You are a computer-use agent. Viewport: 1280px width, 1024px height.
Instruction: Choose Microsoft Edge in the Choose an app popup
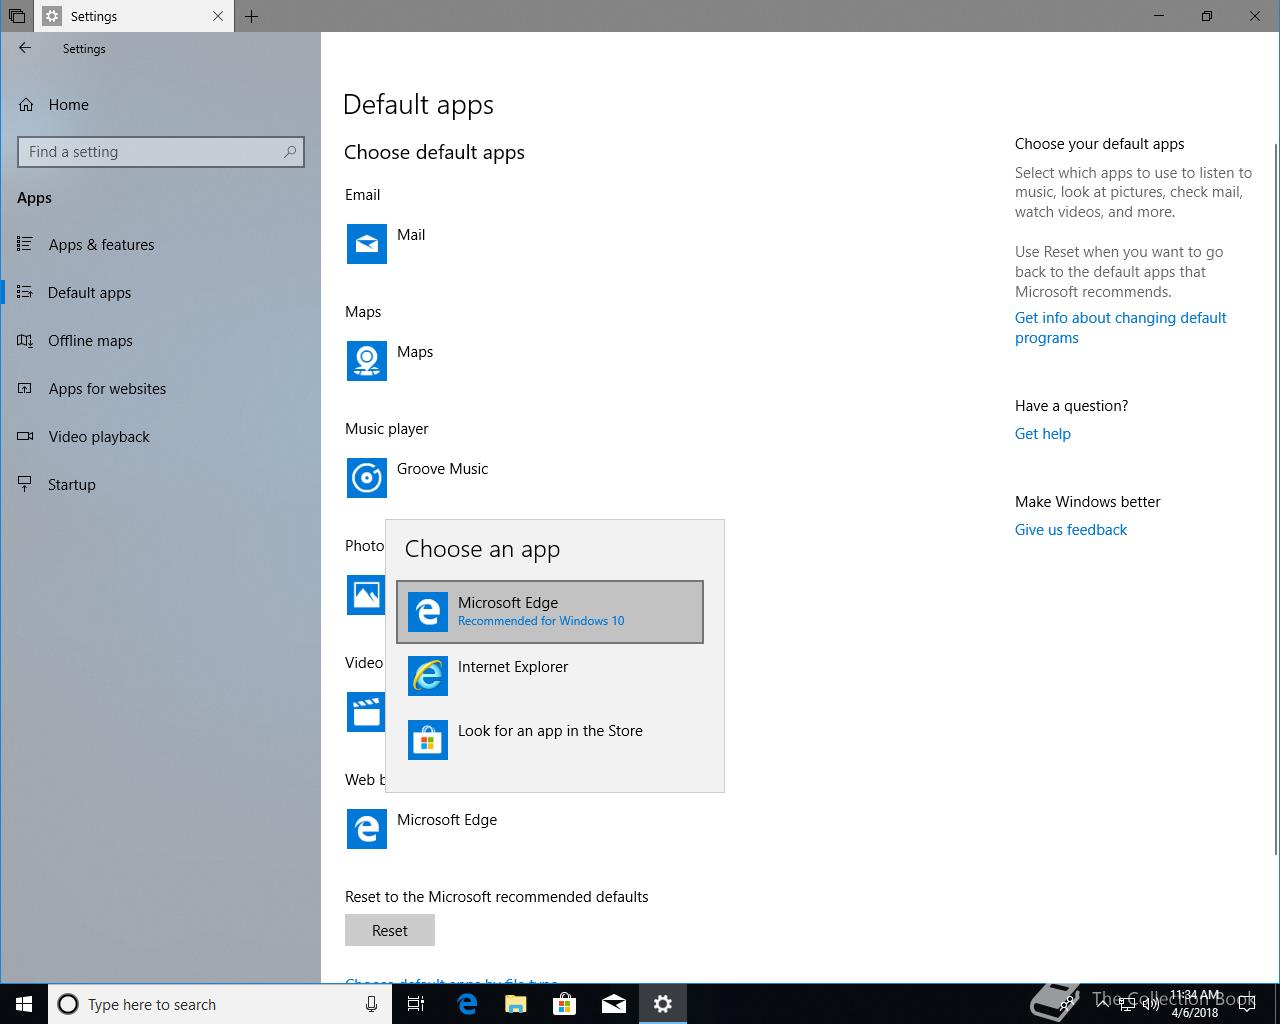tap(550, 612)
